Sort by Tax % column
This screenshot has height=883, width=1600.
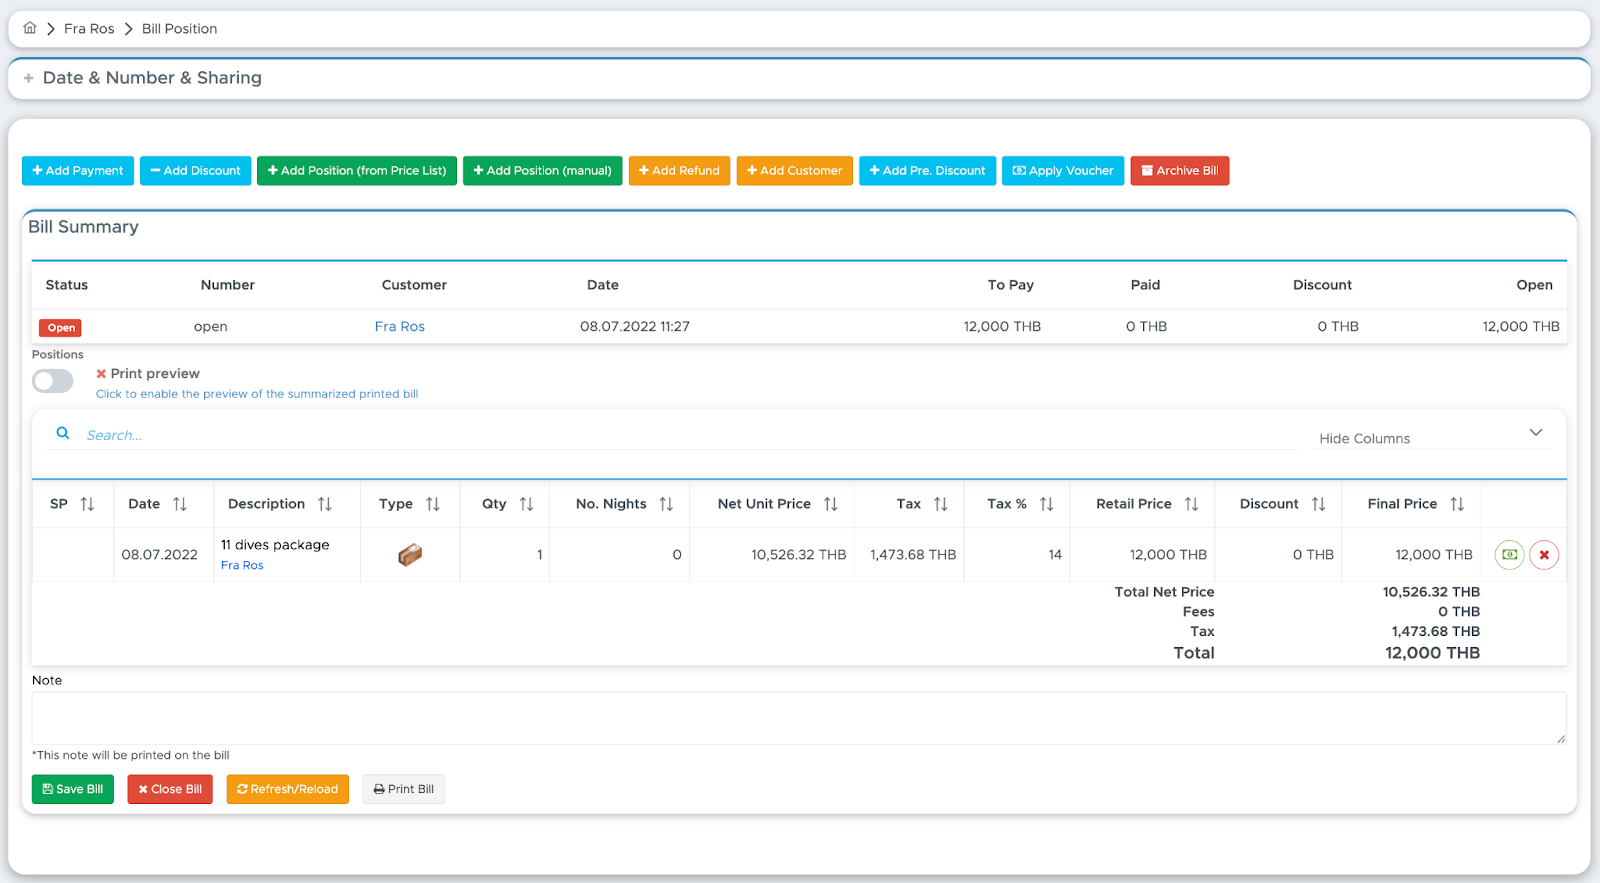(x=1047, y=504)
